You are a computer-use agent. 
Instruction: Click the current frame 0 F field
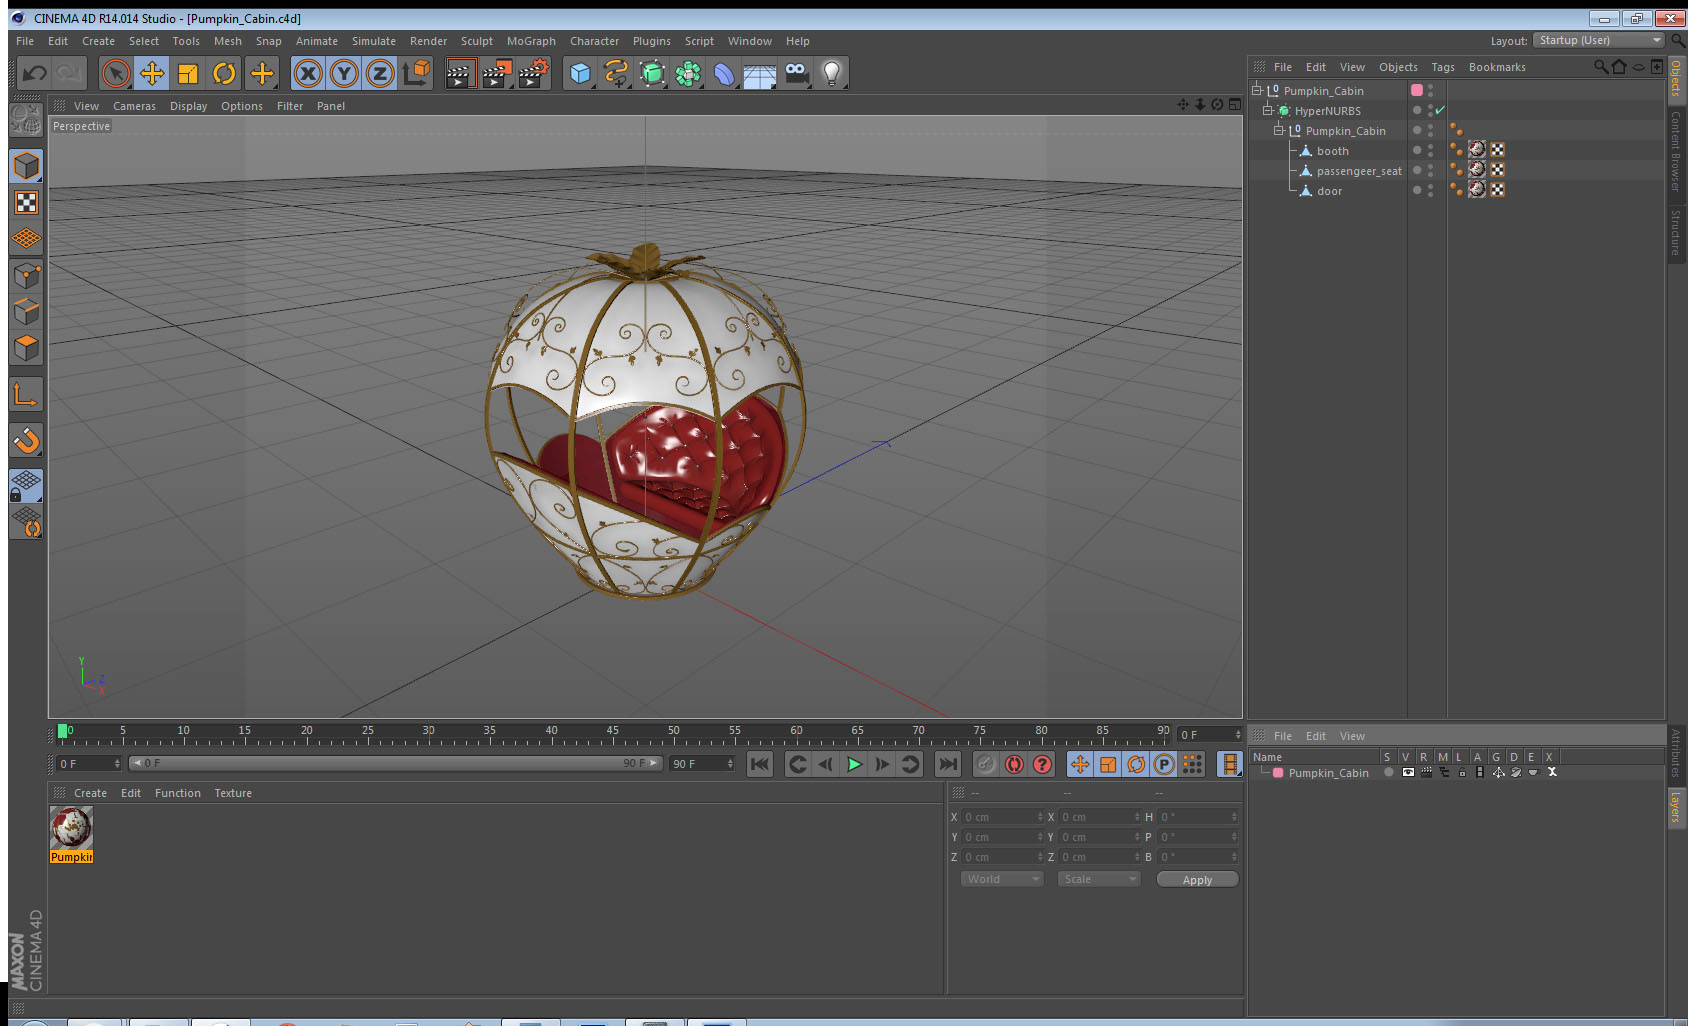point(89,763)
